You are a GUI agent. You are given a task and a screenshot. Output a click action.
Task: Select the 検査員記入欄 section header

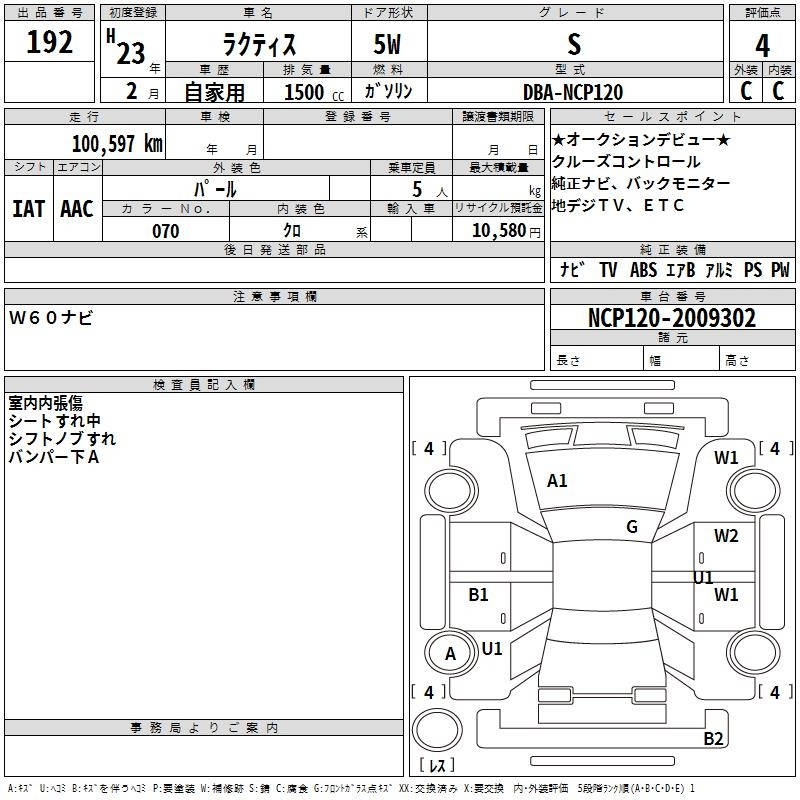[204, 385]
